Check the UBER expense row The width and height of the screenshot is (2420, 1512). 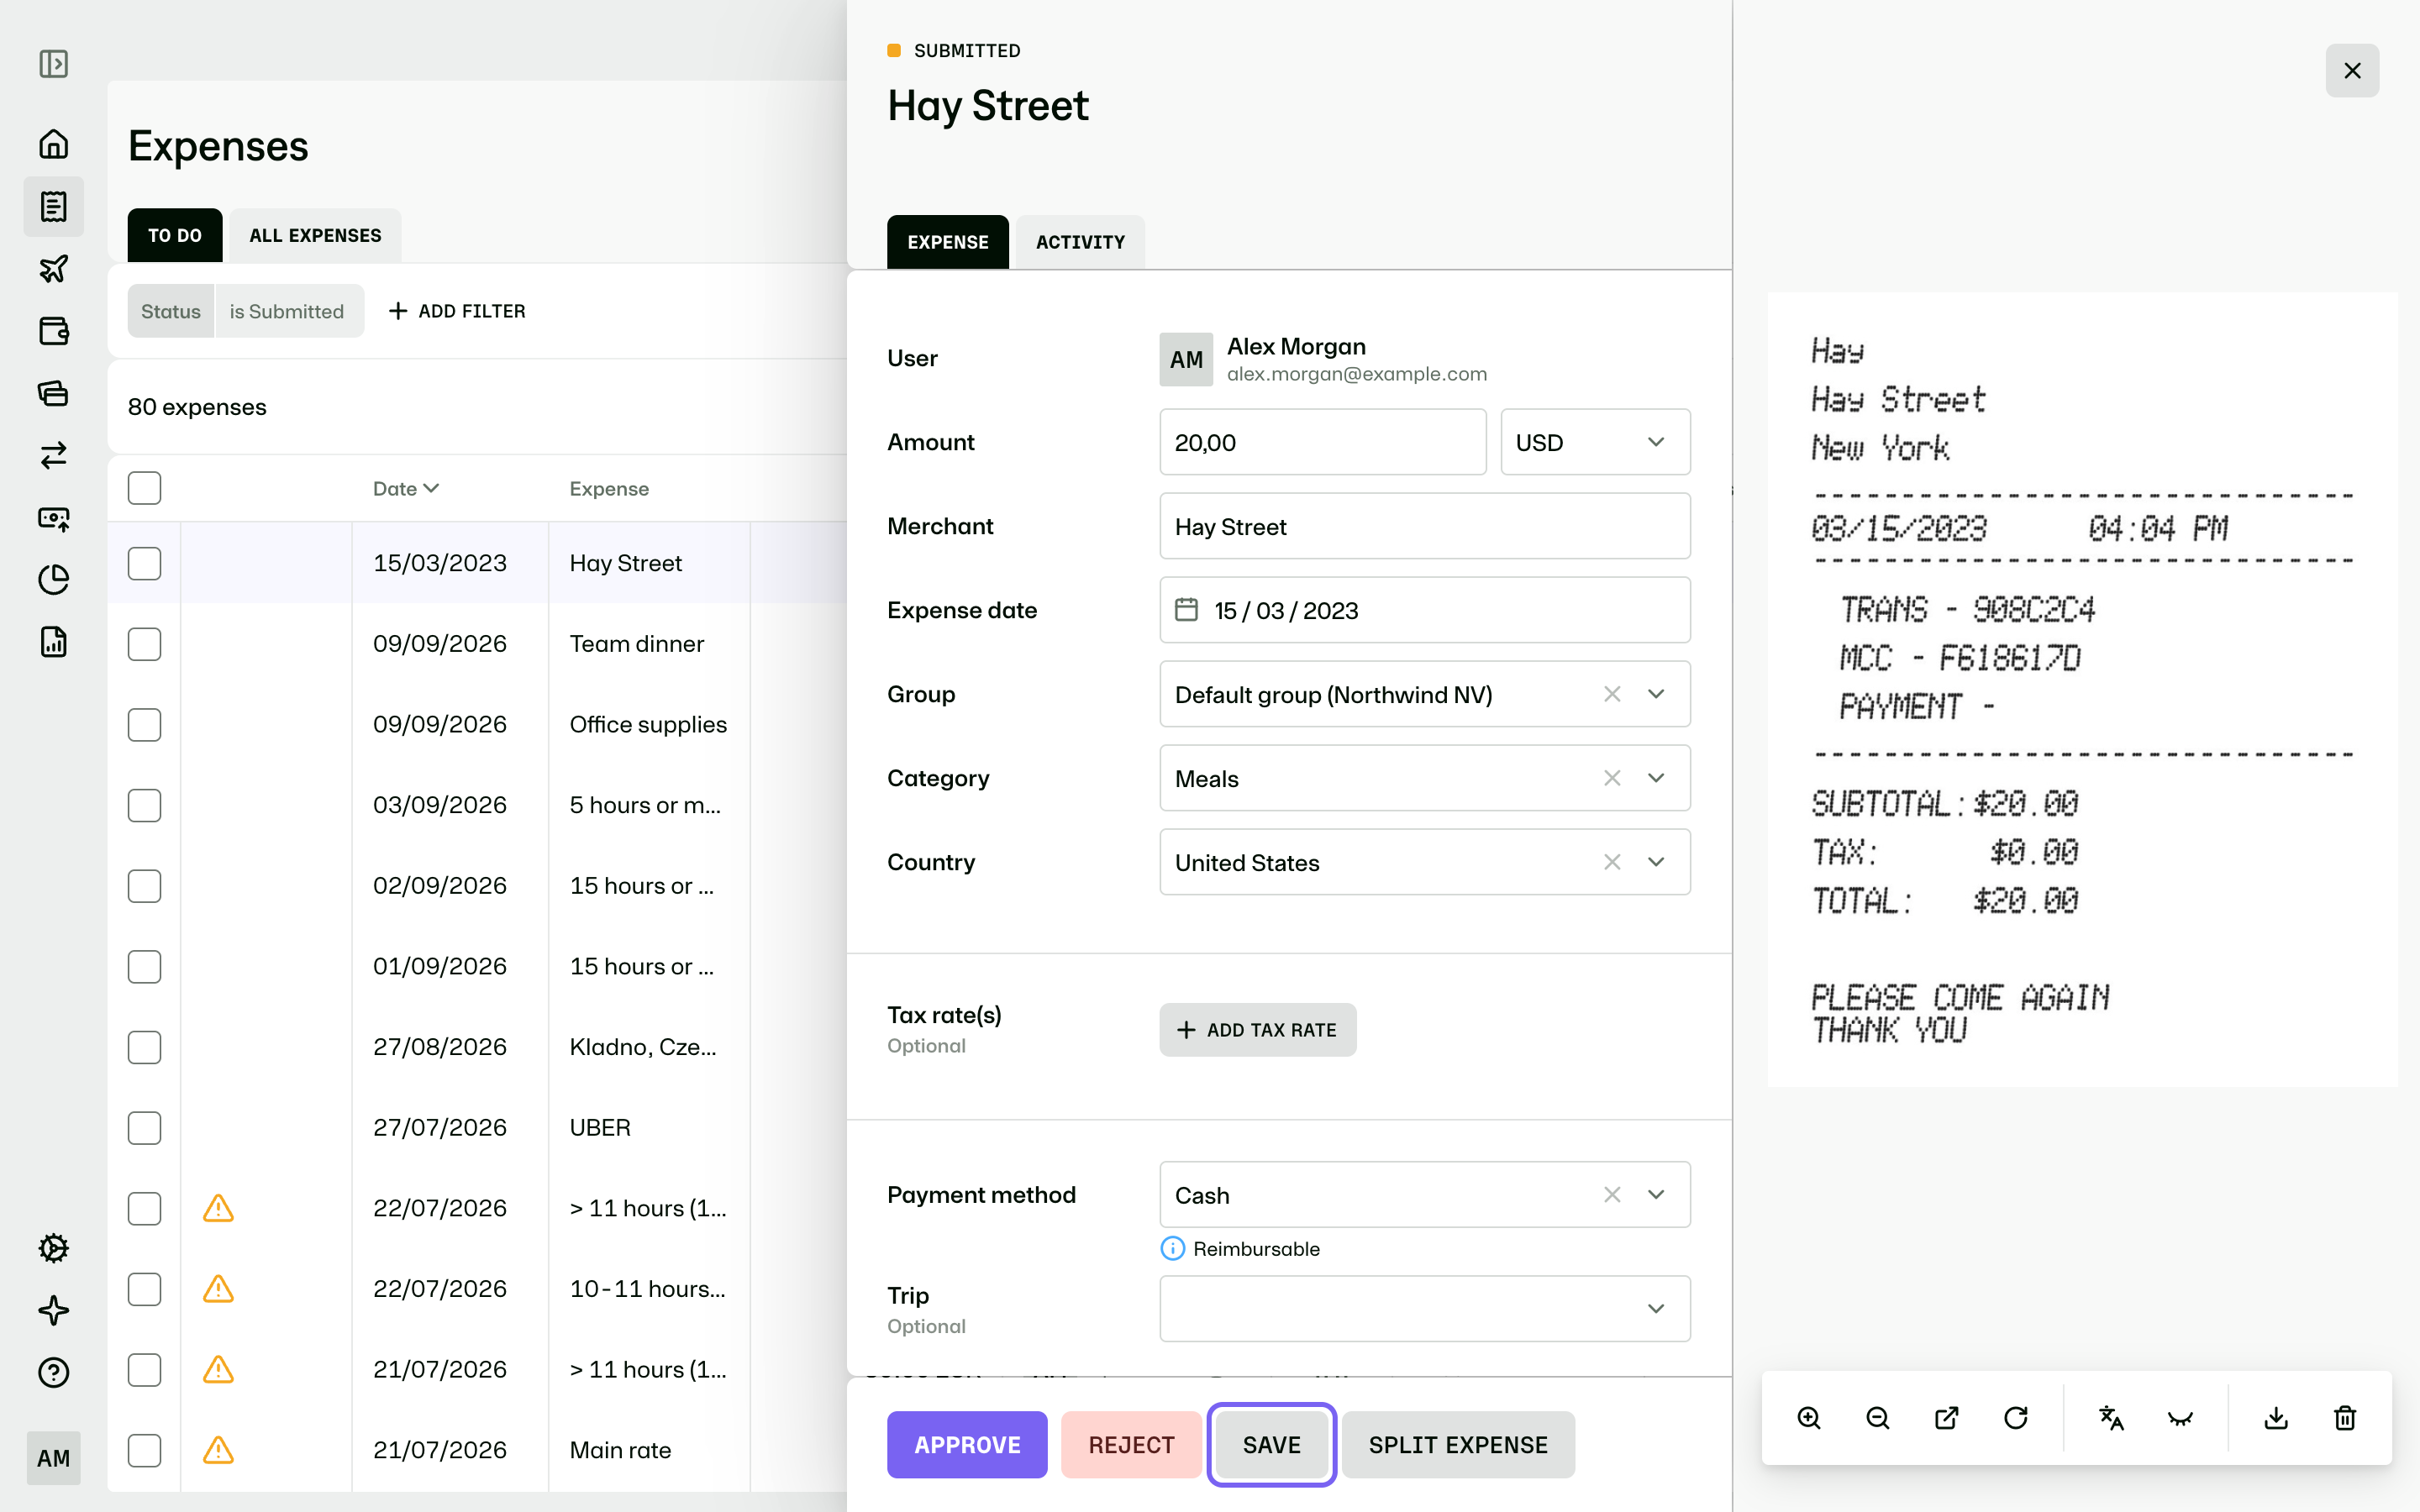144,1128
